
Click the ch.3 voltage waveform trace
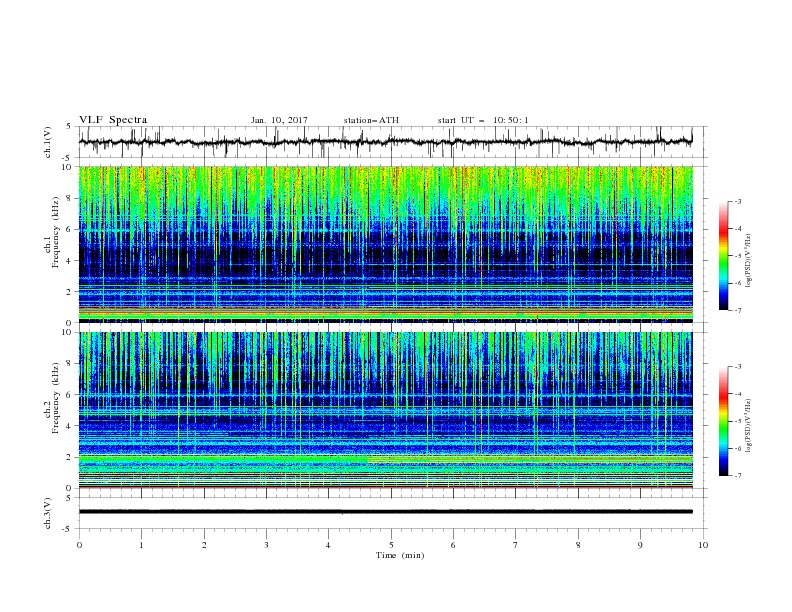tap(386, 512)
